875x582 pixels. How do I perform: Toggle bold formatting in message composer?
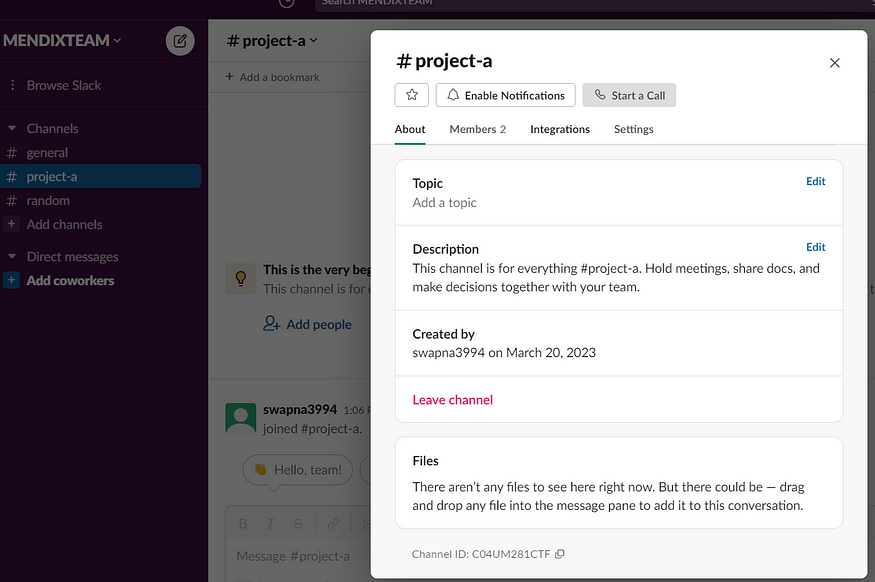(243, 524)
